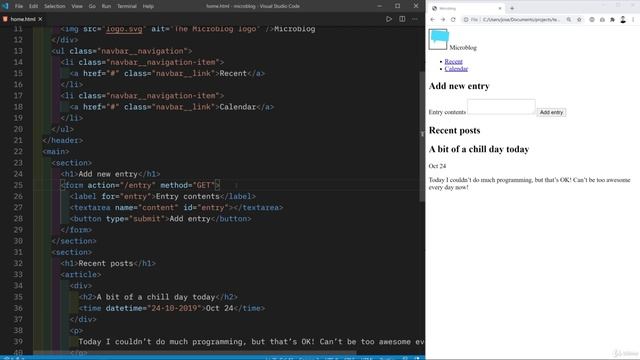This screenshot has width=640, height=360.
Task: Click the line 25 form tag text
Action: (x=140, y=185)
